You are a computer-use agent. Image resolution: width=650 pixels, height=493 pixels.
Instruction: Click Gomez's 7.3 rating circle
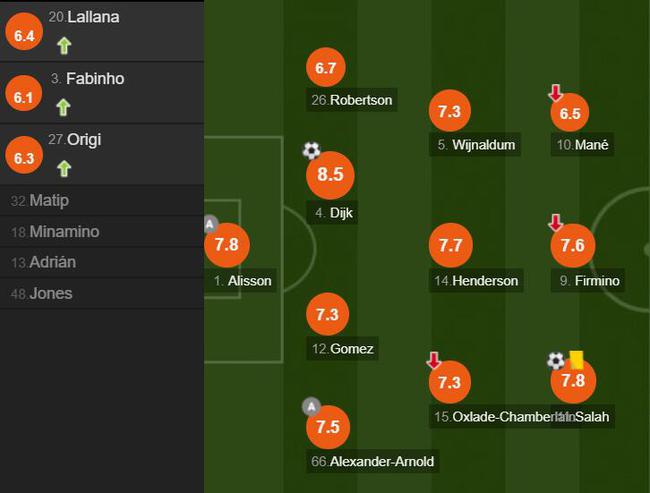point(327,314)
